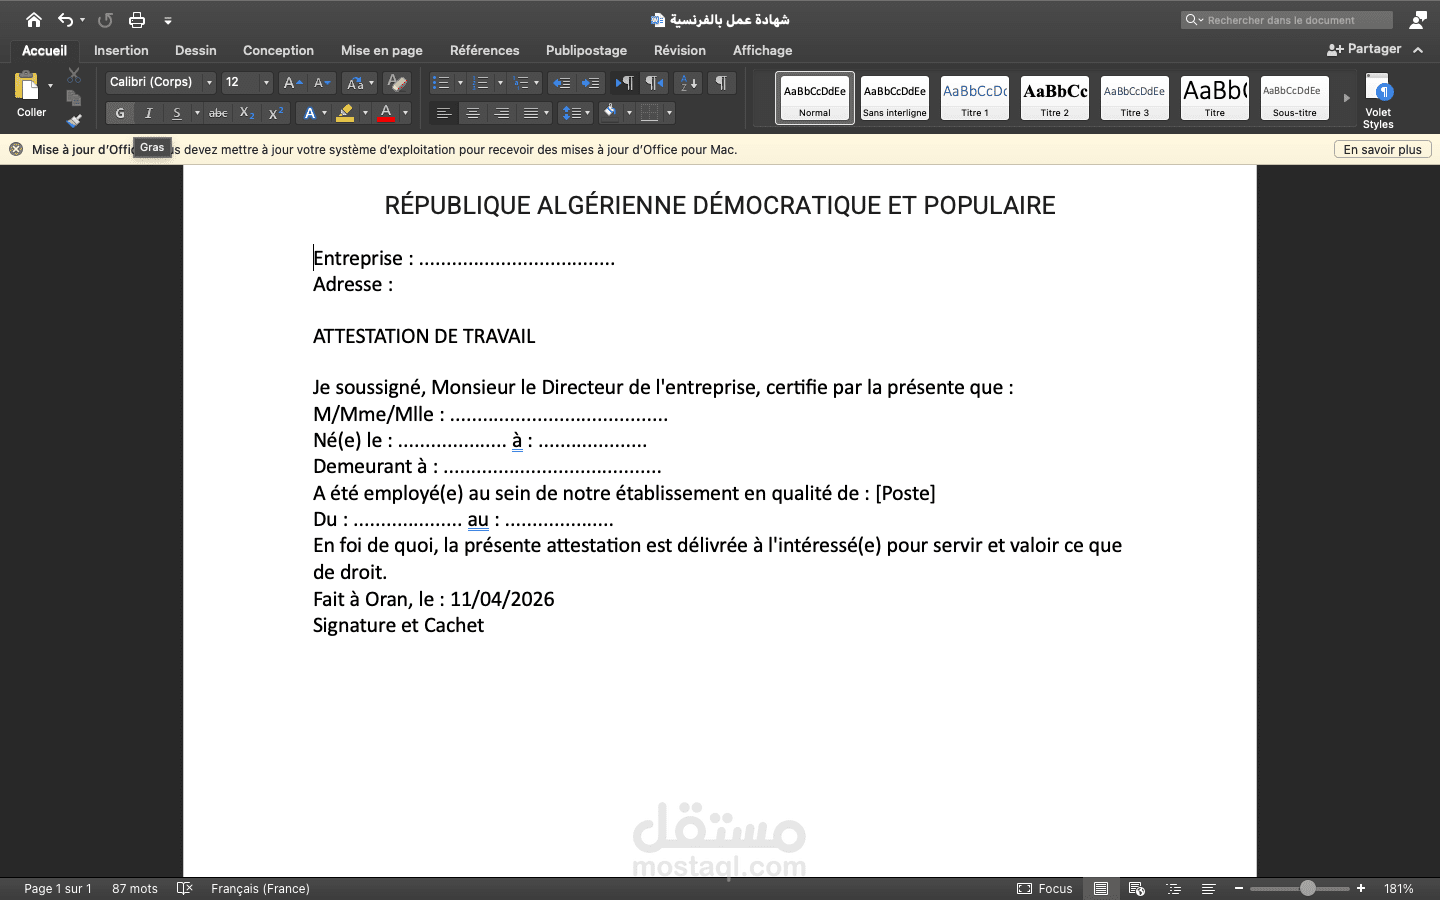
Task: Click the Coller paste icon
Action: 27,86
